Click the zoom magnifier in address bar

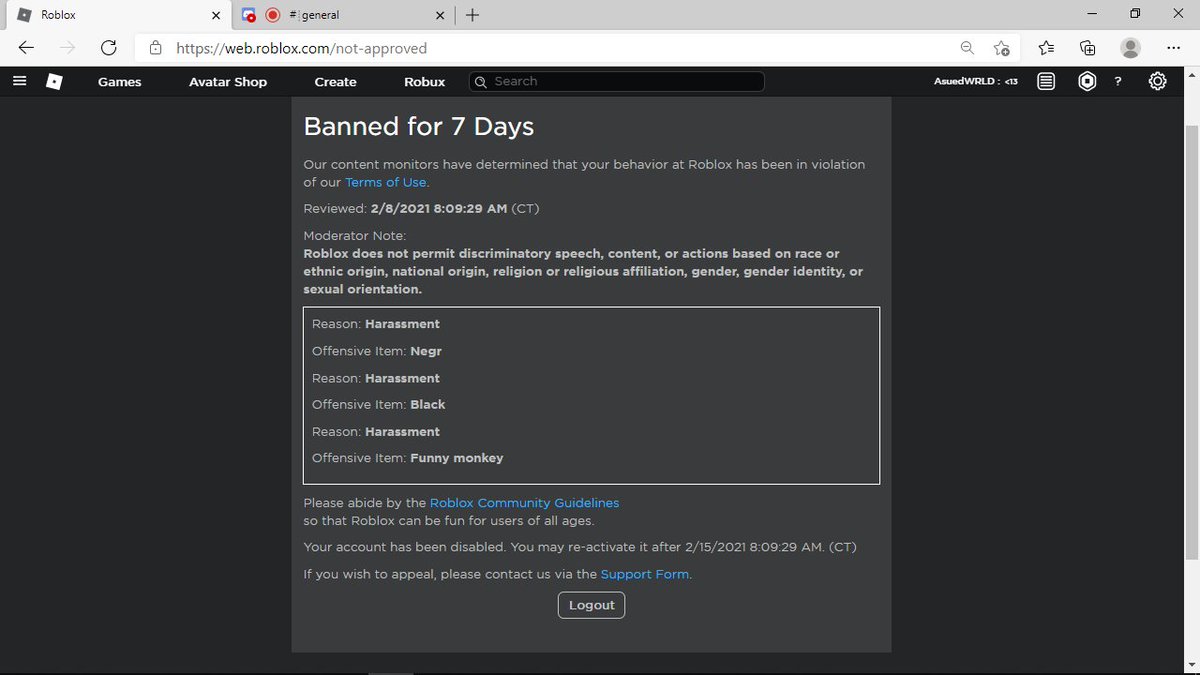tap(967, 48)
